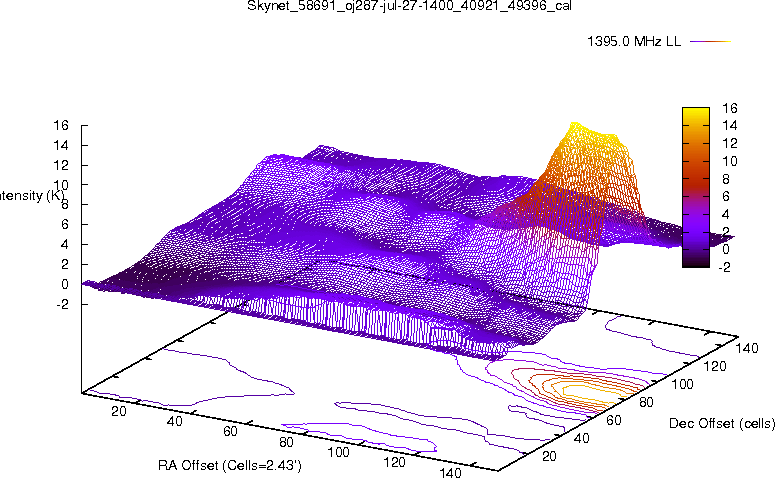Click color bar value 8
The image size is (775, 478).
(726, 179)
